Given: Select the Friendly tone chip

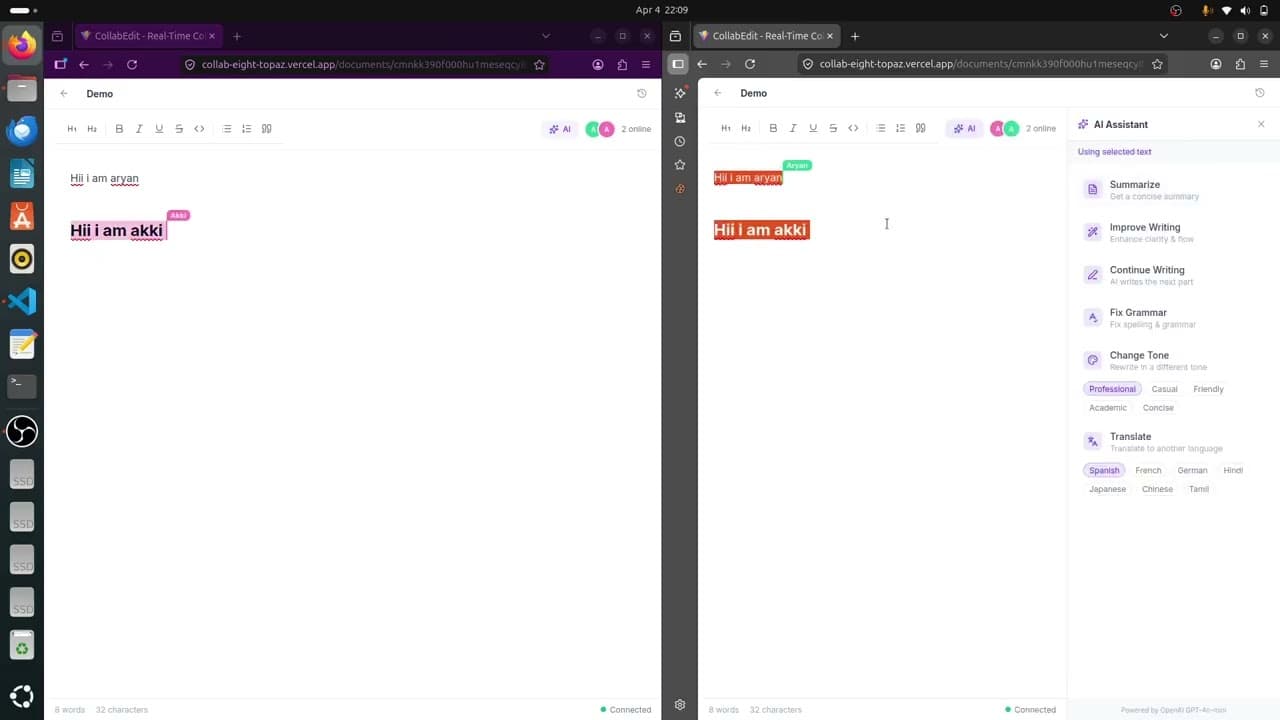Looking at the screenshot, I should point(1208,389).
